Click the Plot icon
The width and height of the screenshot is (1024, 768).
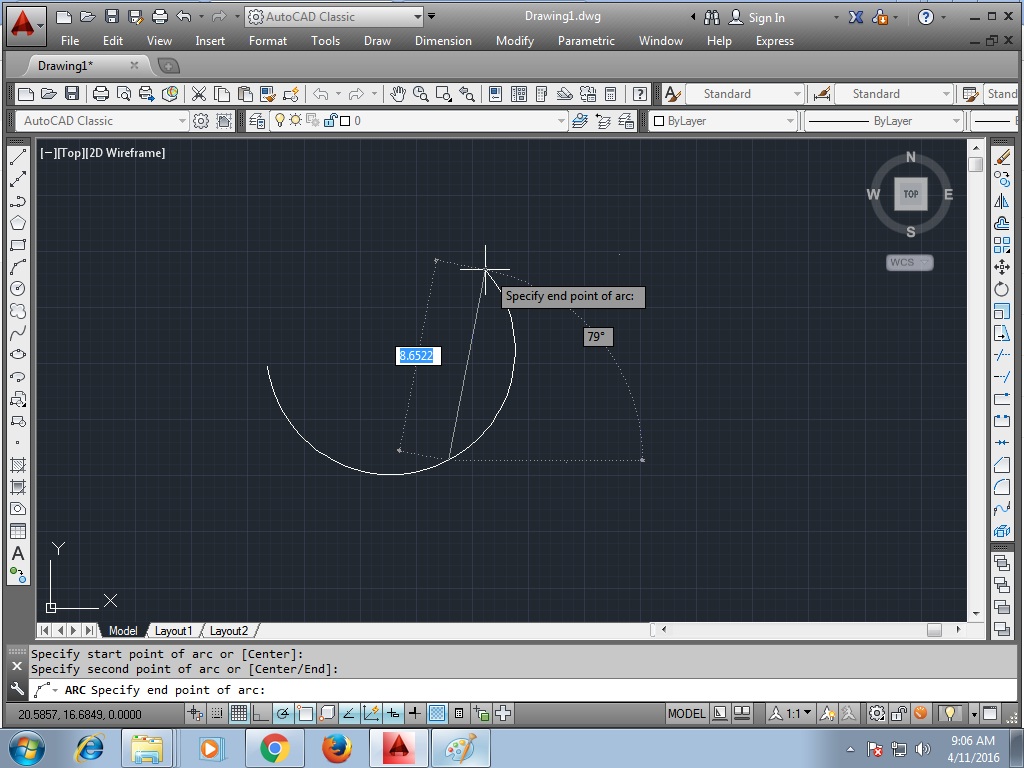coord(99,93)
